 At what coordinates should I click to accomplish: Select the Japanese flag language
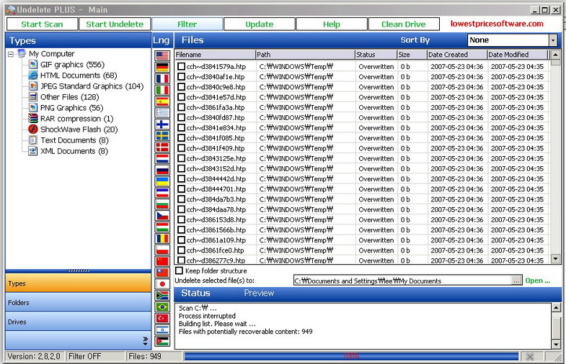162,284
